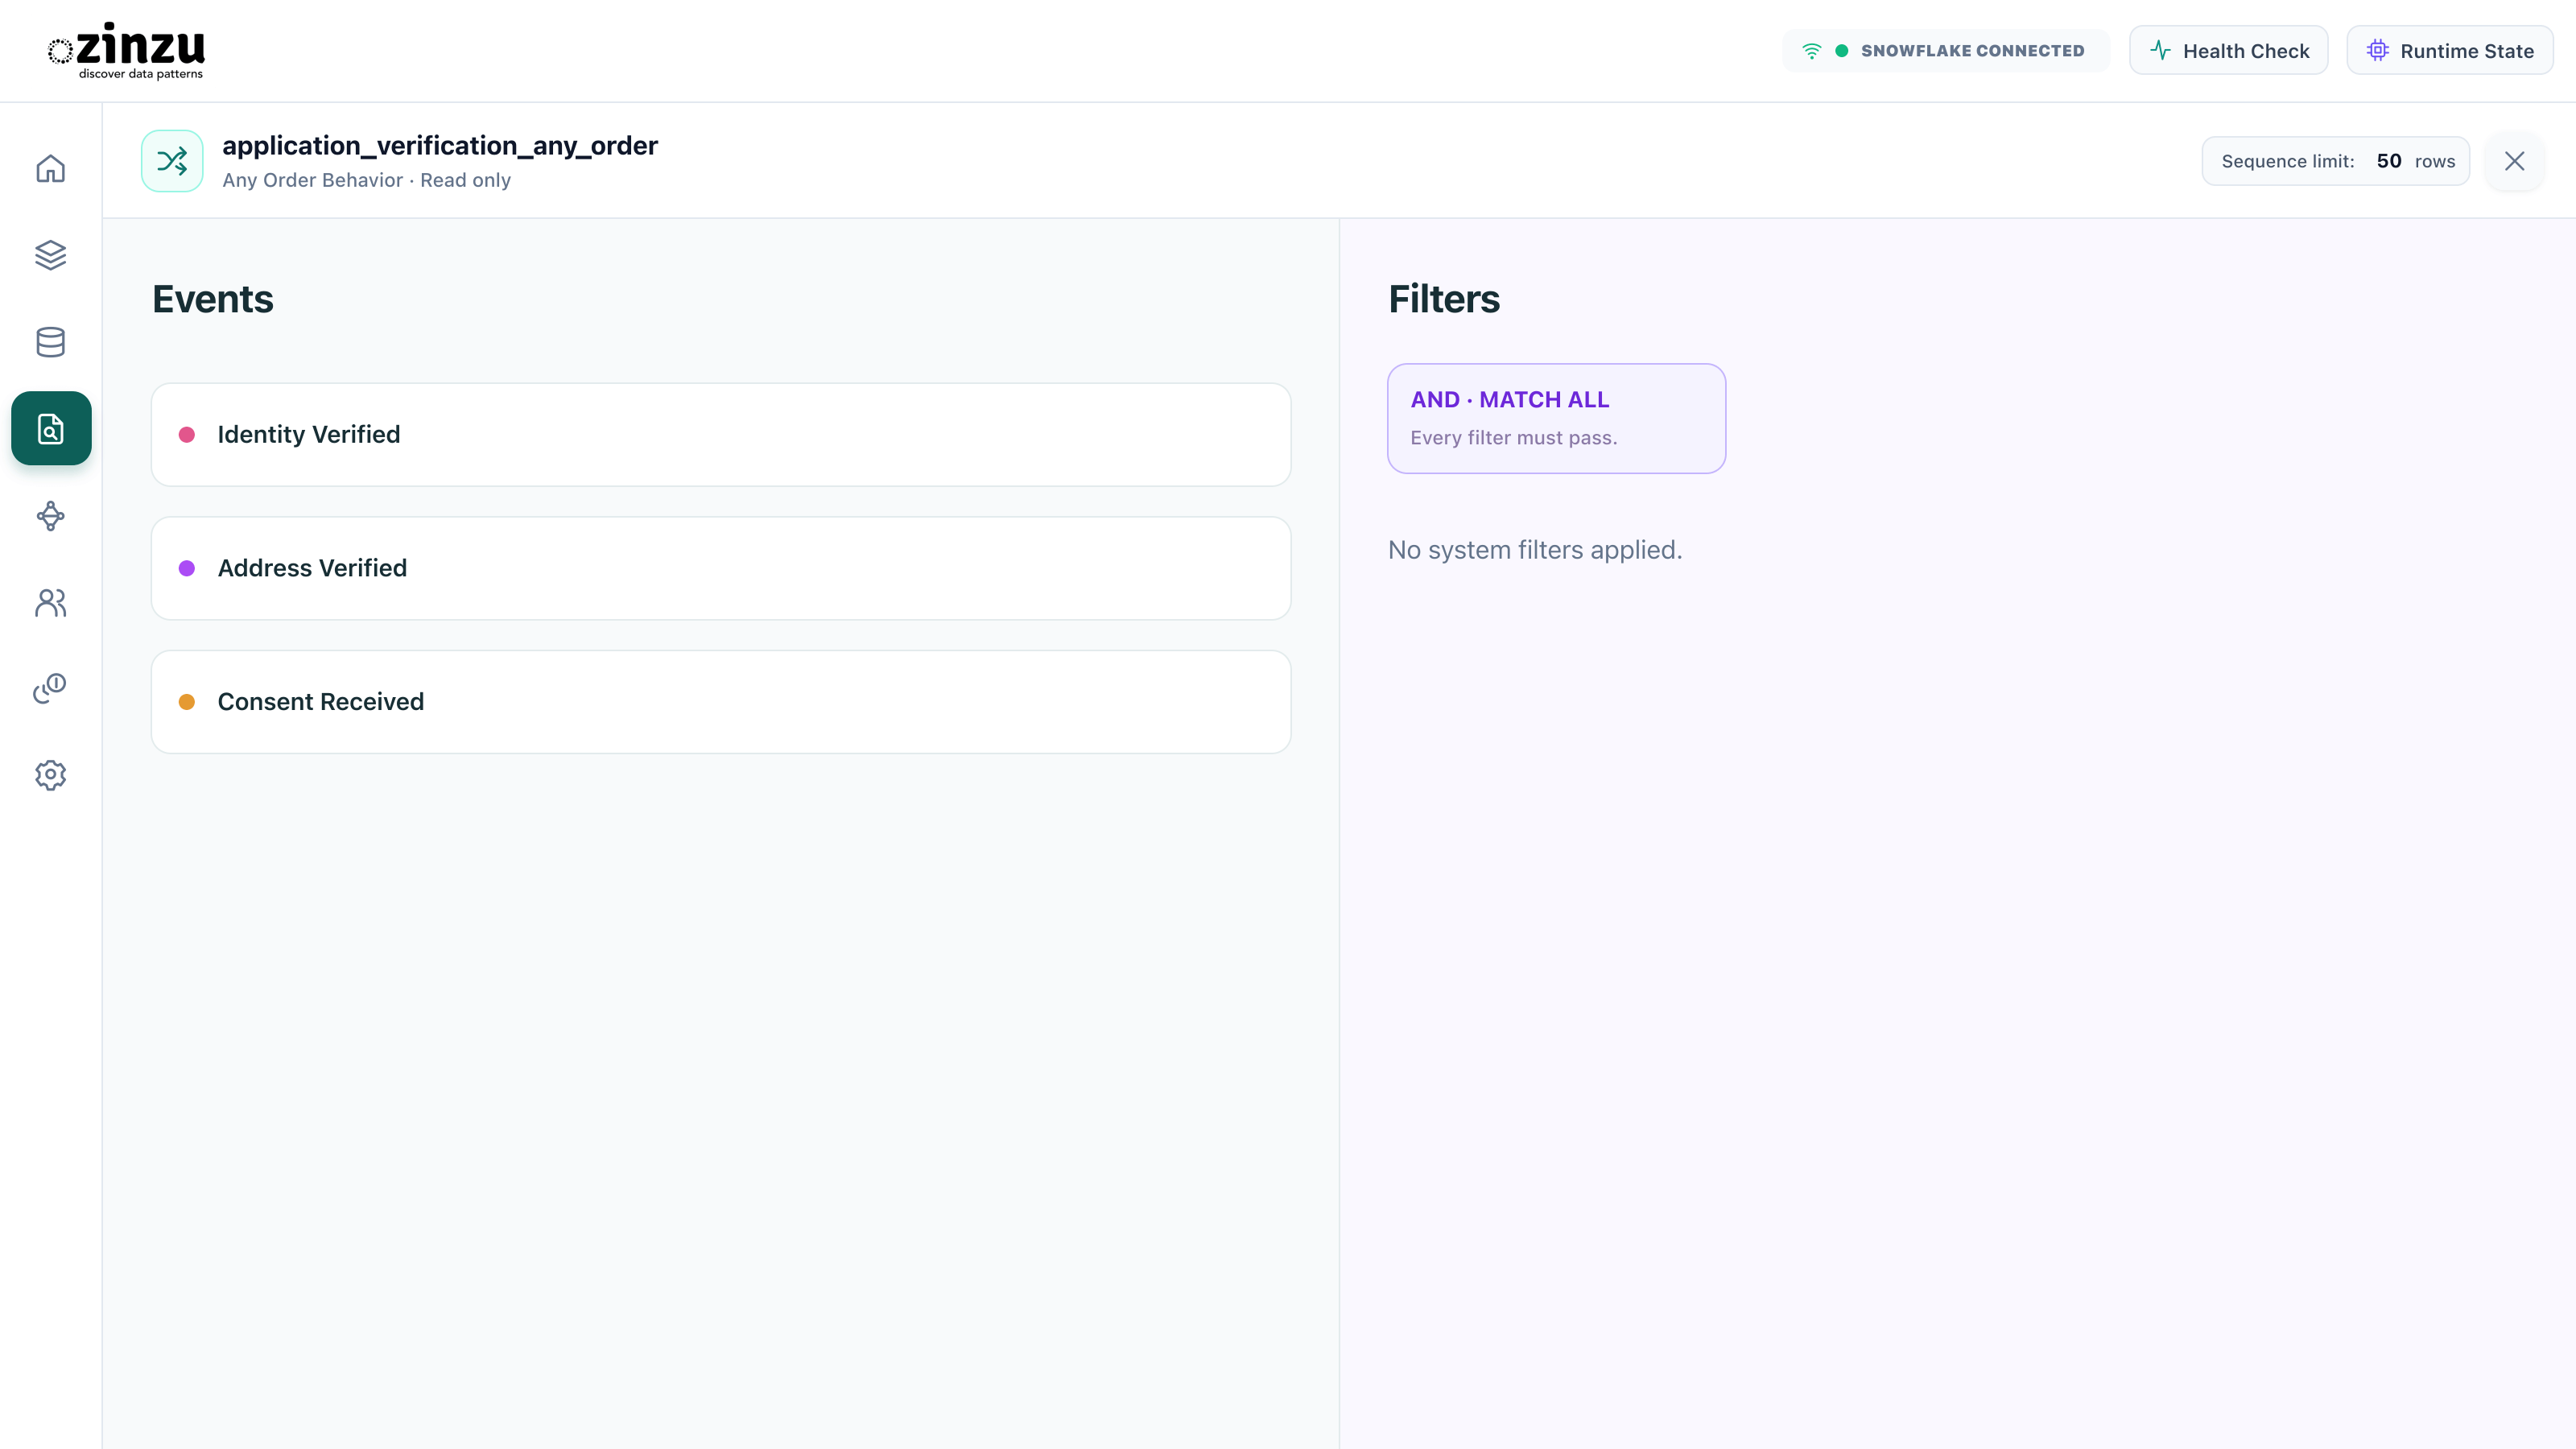Click the shuffle any-order behavior icon

(172, 161)
